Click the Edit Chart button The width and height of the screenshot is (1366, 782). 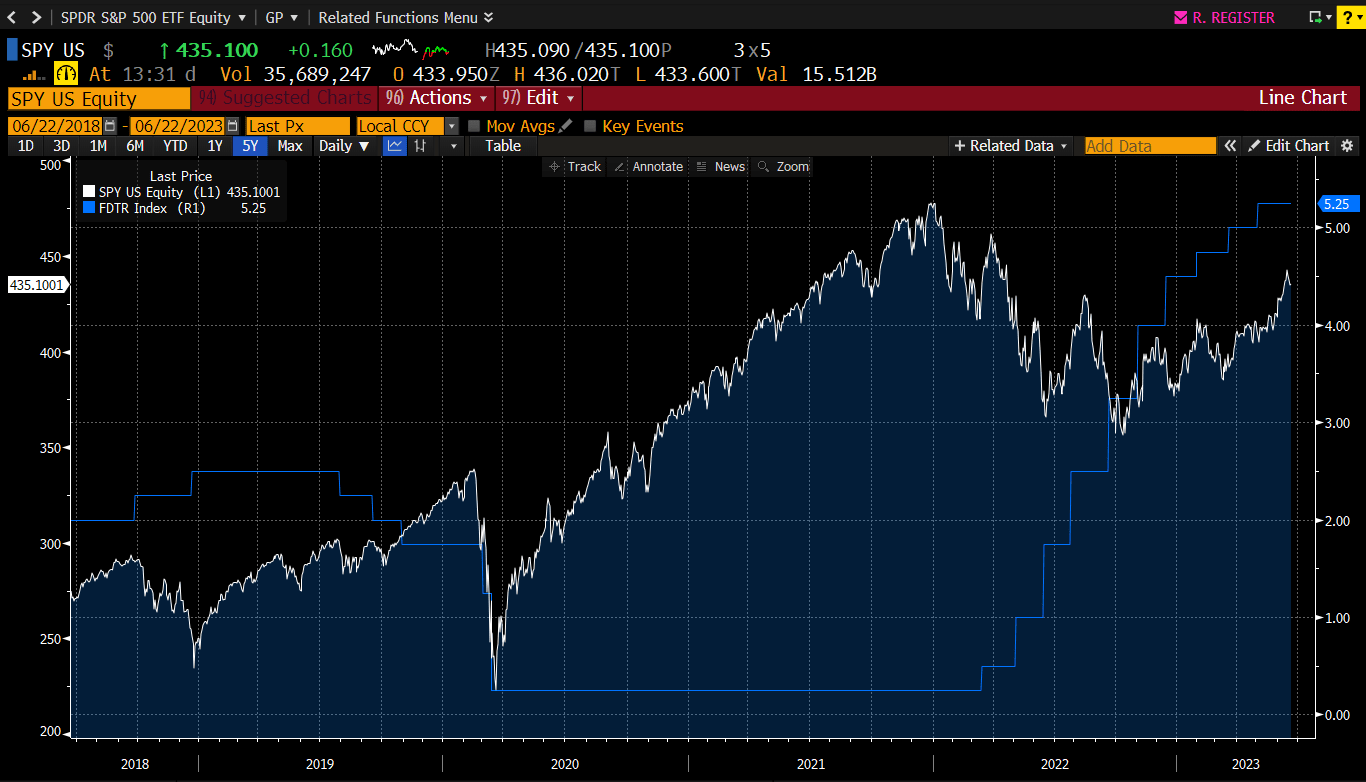click(1295, 145)
